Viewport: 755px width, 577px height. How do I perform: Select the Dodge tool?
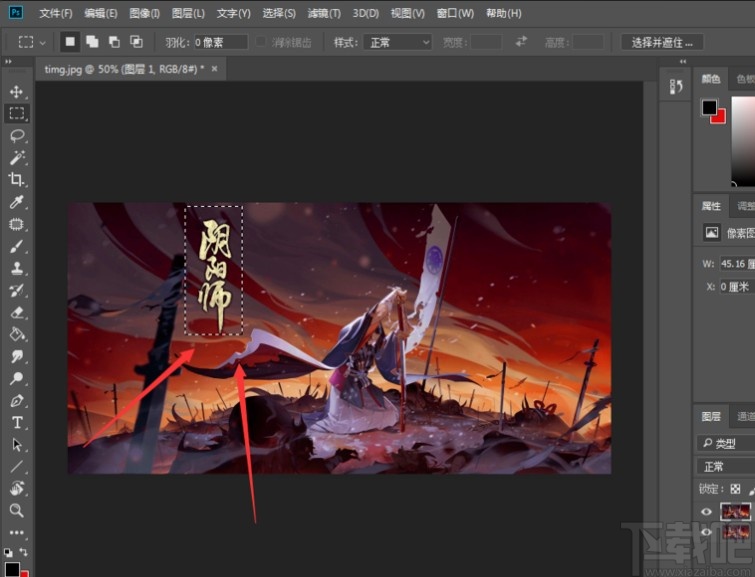tap(17, 379)
